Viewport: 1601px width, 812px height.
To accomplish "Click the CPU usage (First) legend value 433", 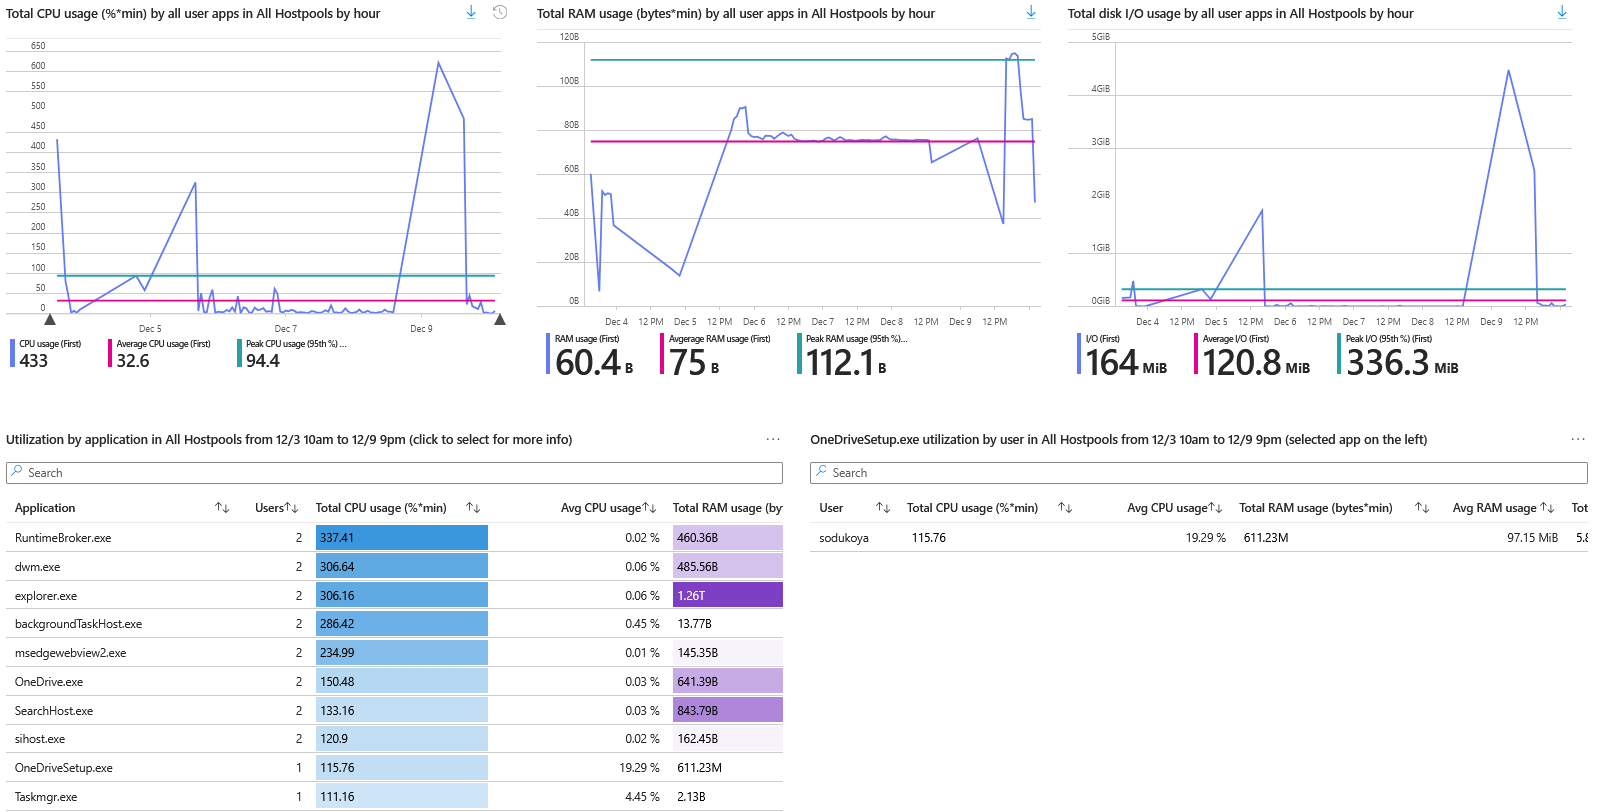I will (34, 361).
